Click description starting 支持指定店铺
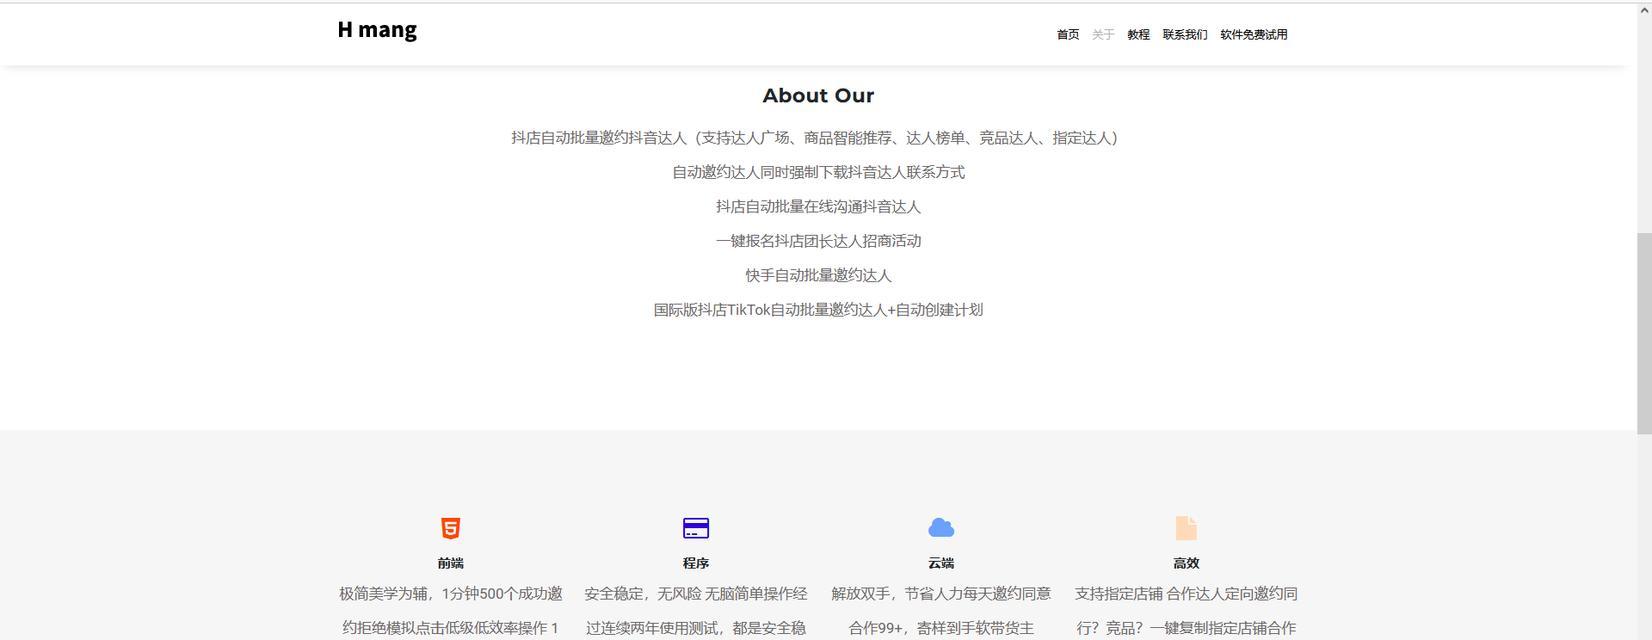The height and width of the screenshot is (640, 1652). pos(1186,611)
